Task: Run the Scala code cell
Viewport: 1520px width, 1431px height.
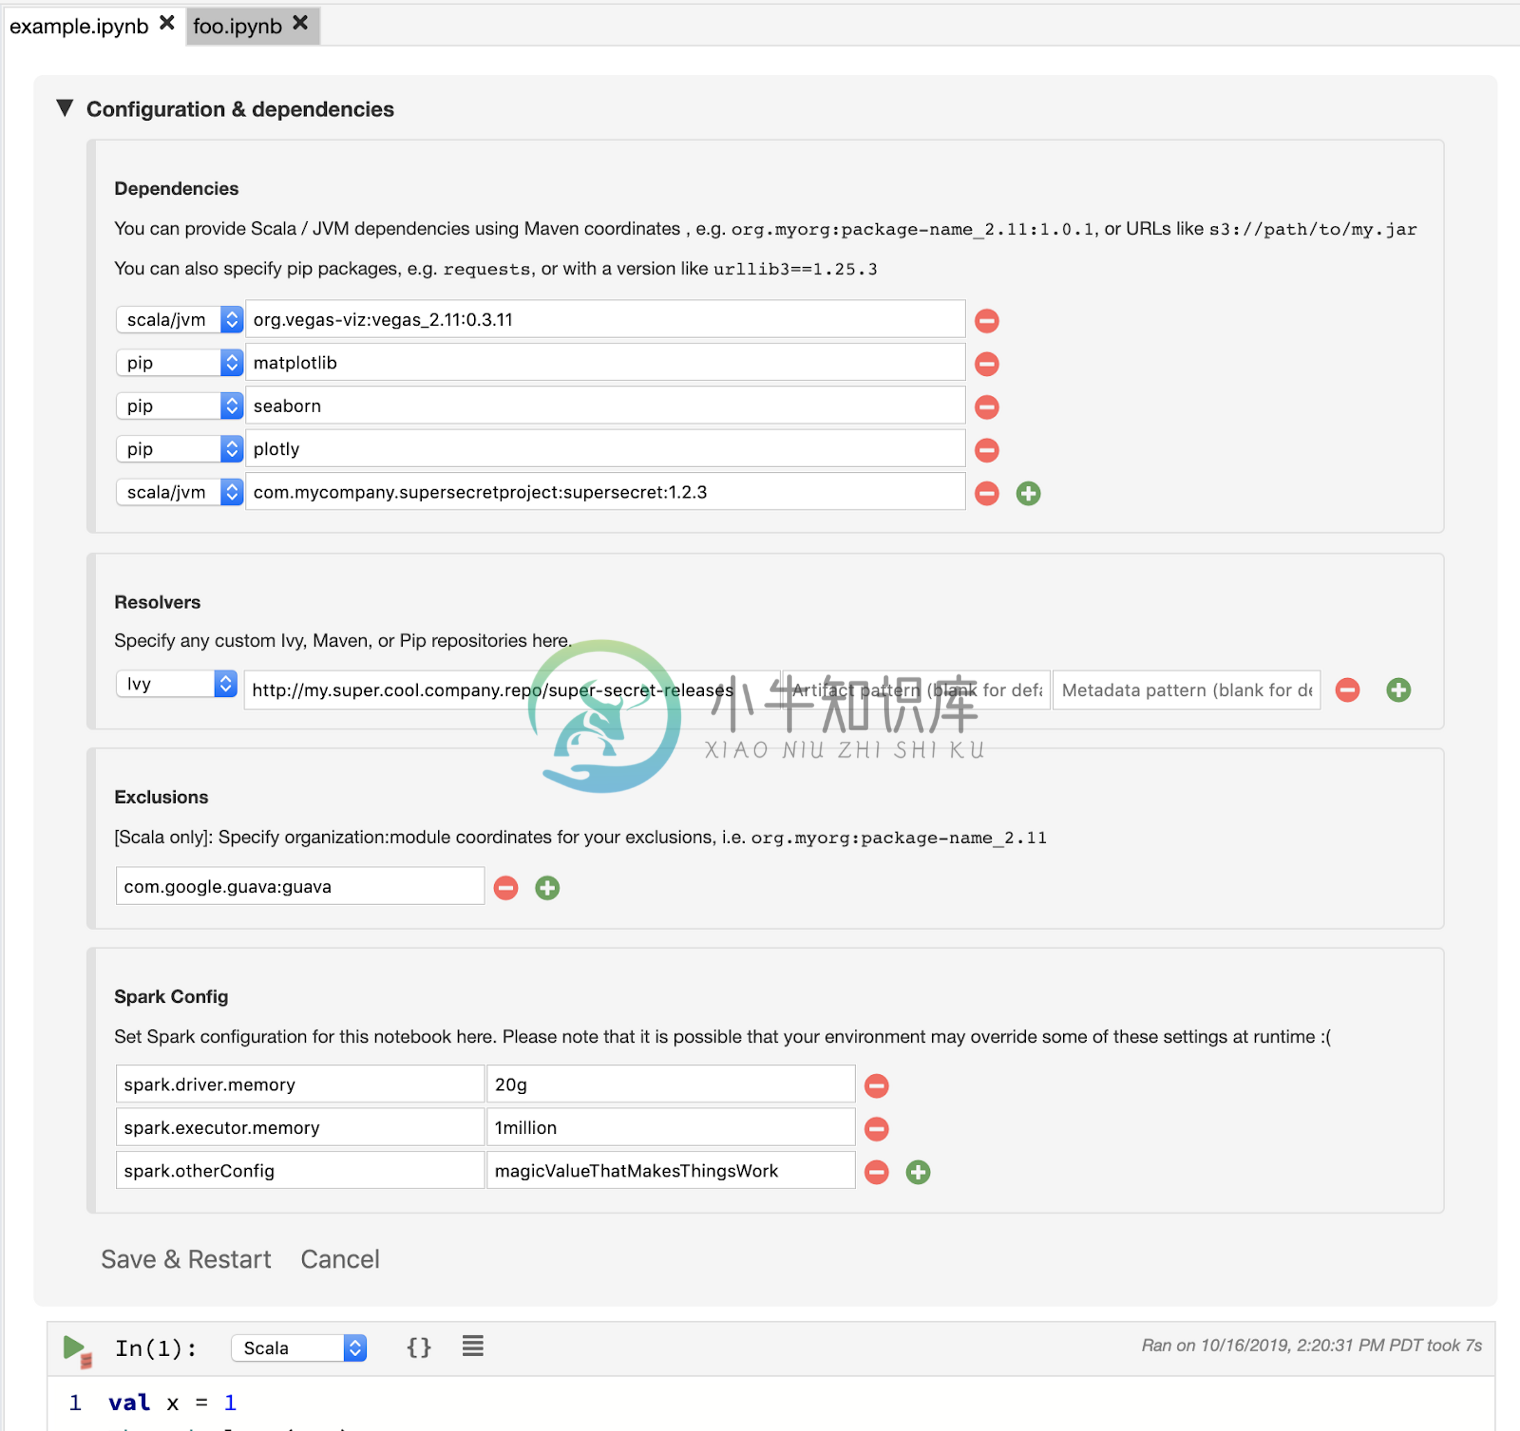Action: (x=76, y=1347)
